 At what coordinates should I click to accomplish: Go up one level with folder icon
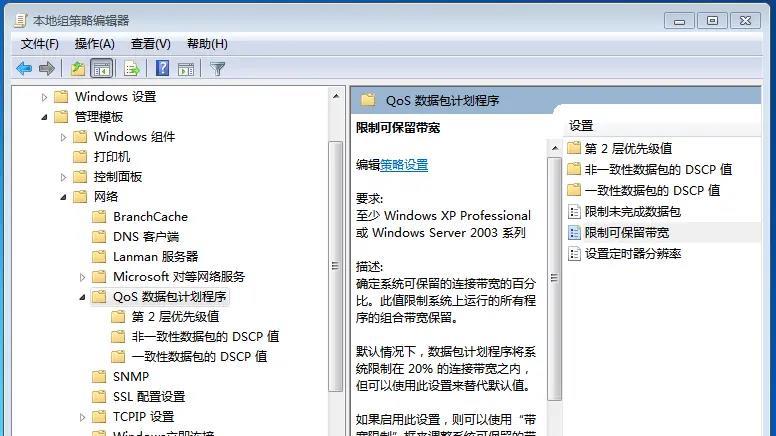[78, 68]
